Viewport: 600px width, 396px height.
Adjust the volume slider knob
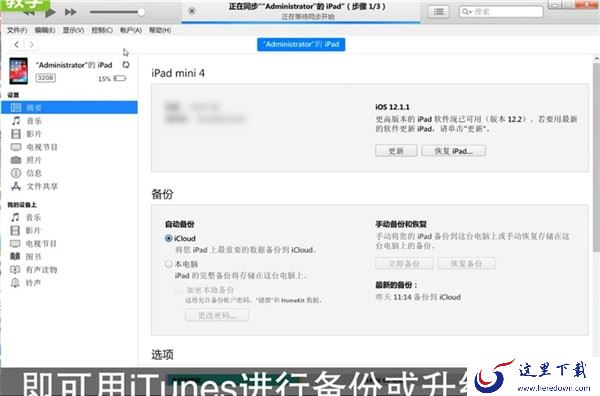point(141,12)
